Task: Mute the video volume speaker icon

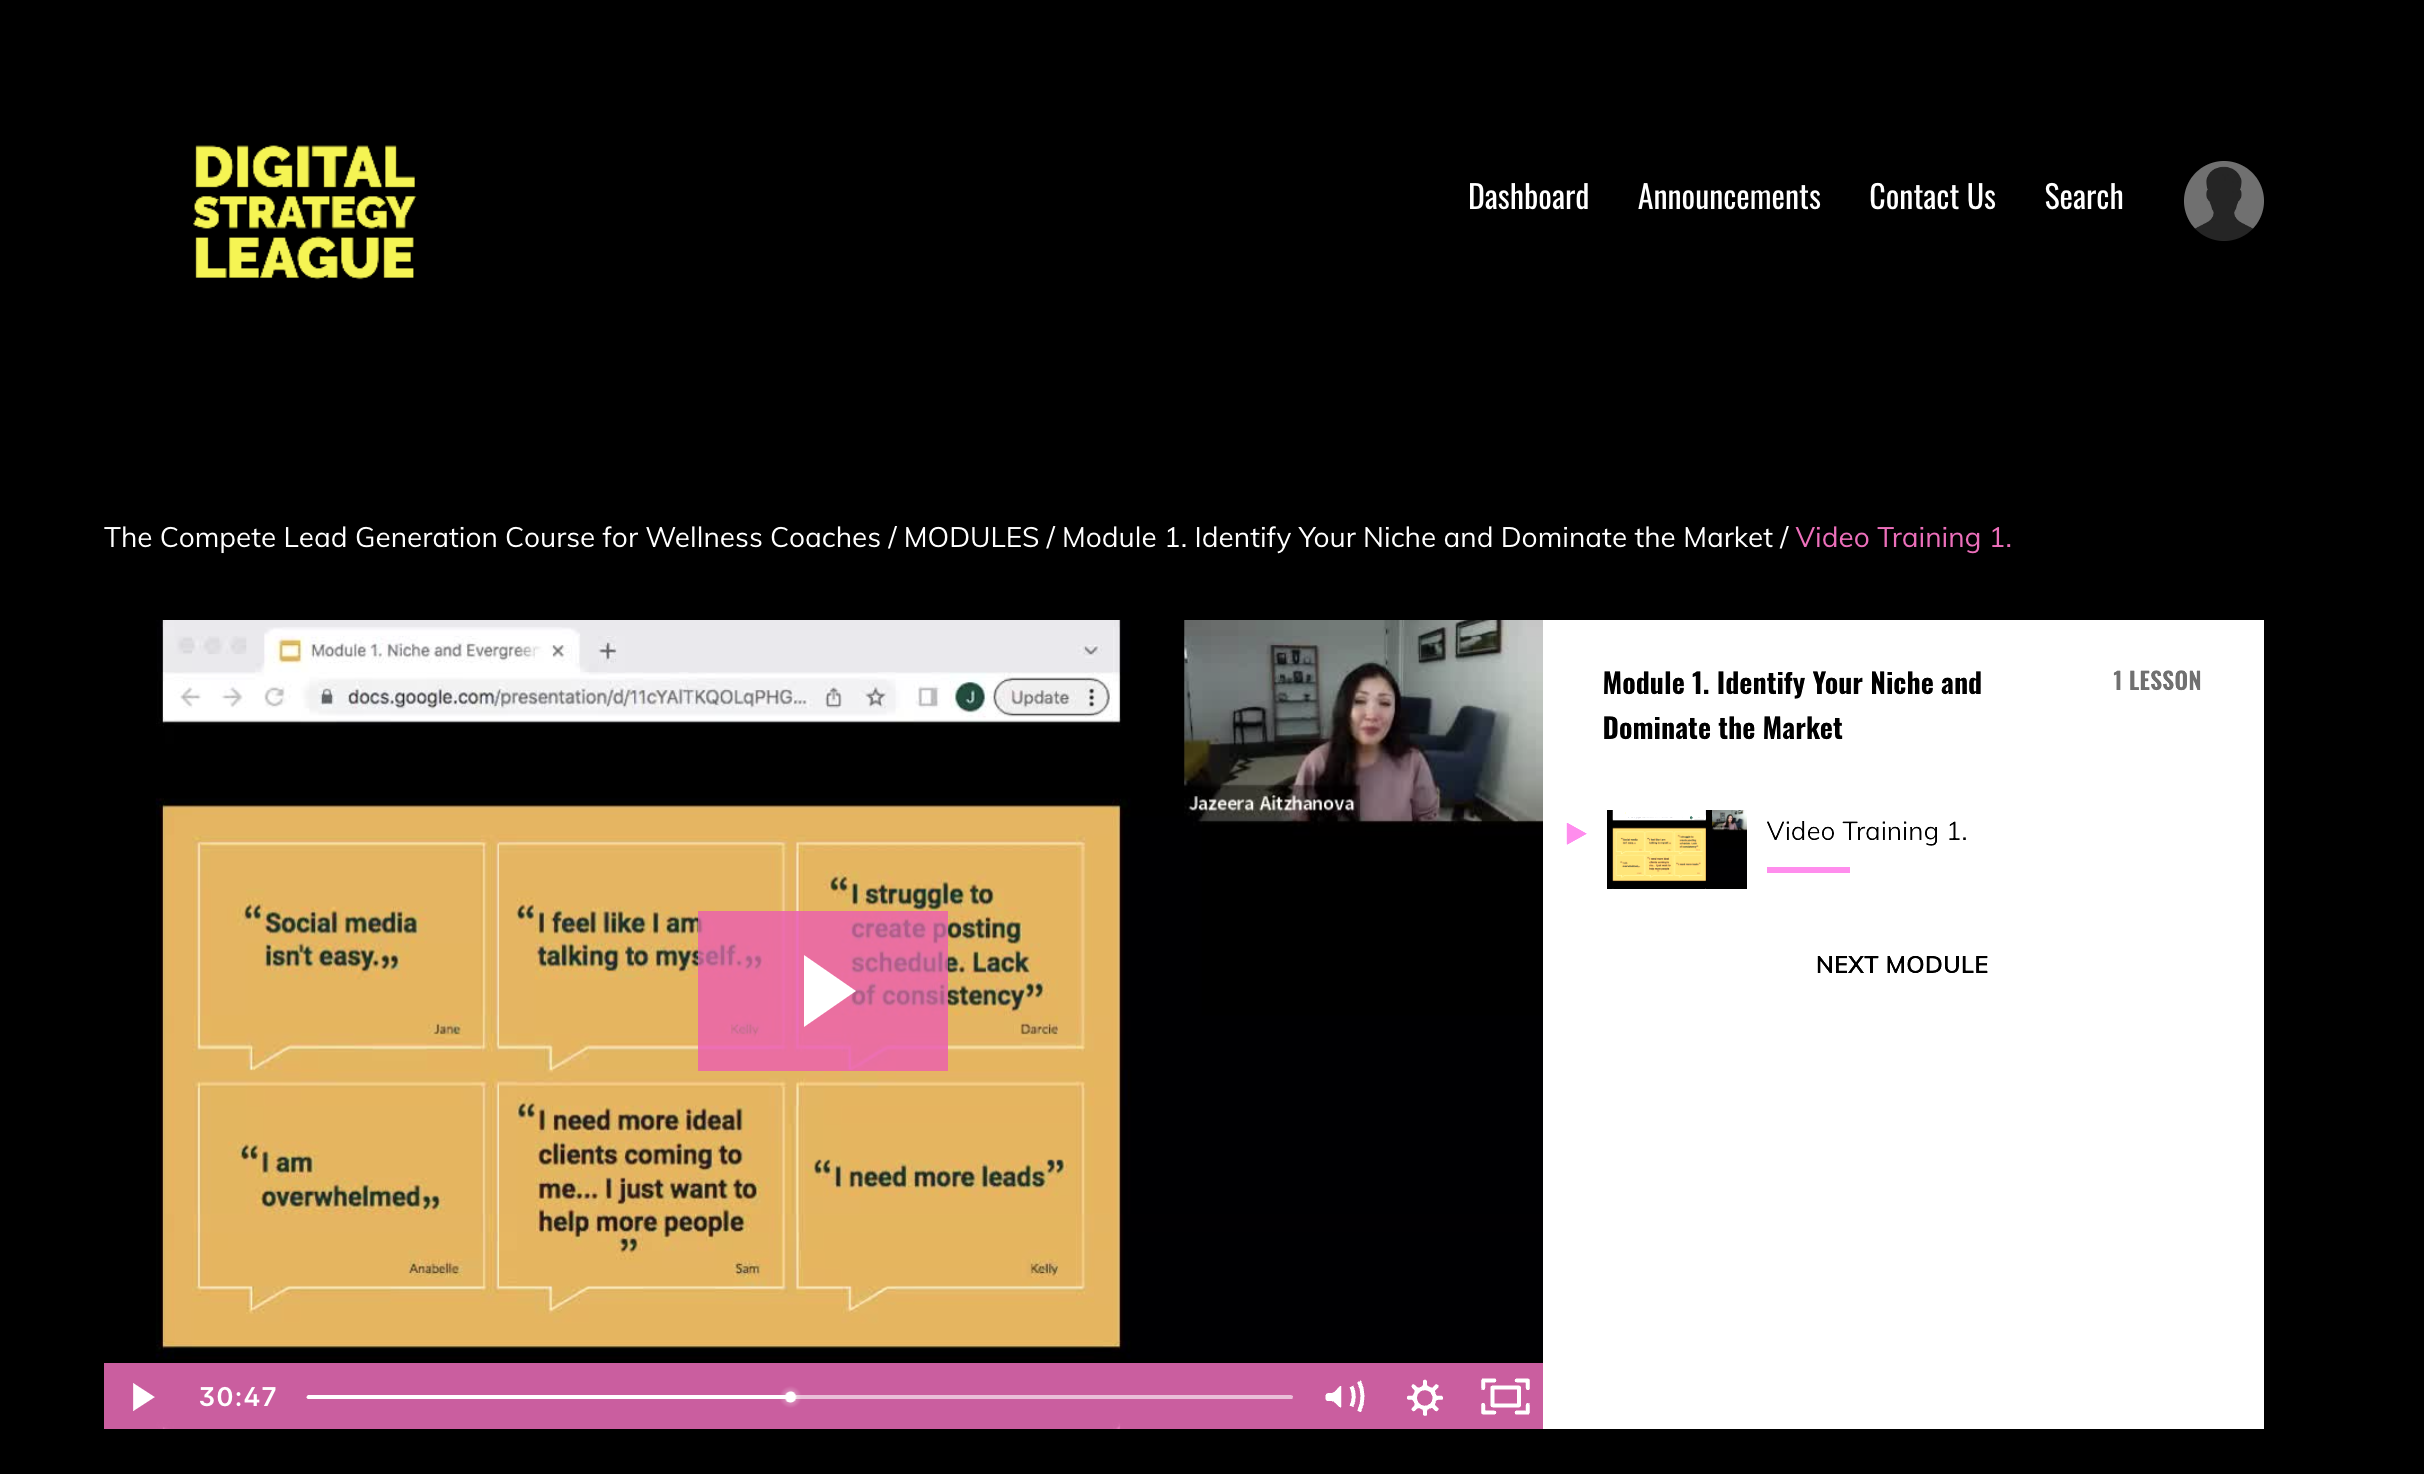Action: (x=1343, y=1396)
